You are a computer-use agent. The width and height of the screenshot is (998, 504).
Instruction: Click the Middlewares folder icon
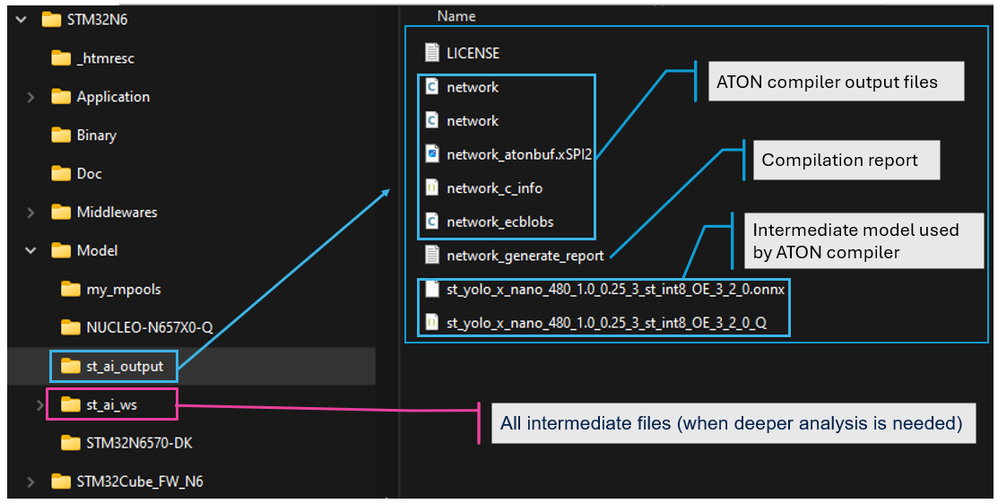pyautogui.click(x=61, y=212)
